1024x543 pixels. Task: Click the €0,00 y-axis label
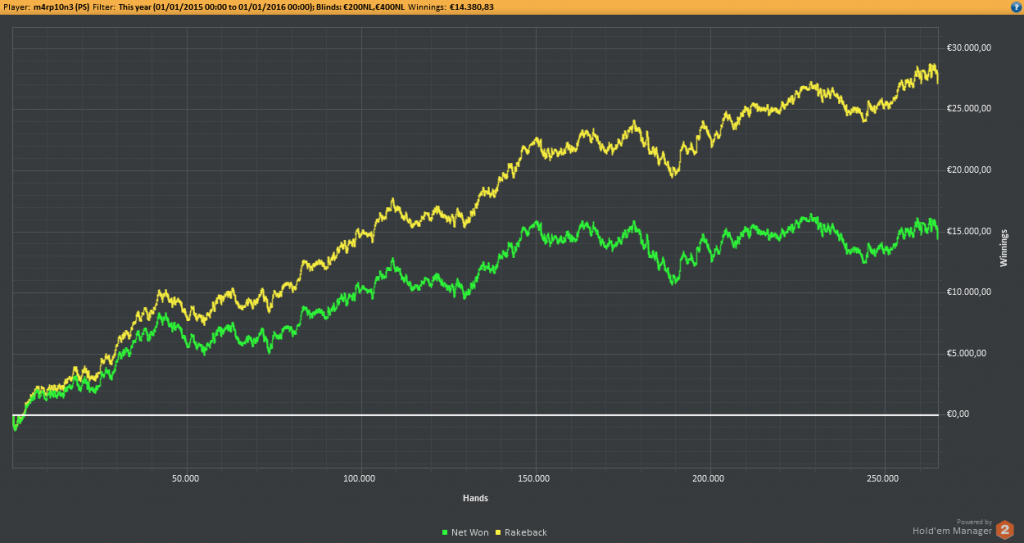[958, 414]
